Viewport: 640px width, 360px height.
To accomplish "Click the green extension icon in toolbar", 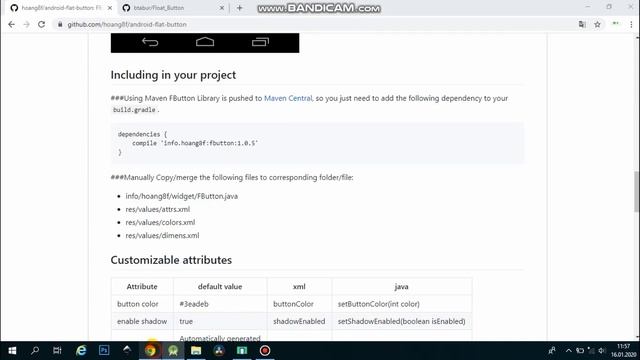I will pos(616,24).
